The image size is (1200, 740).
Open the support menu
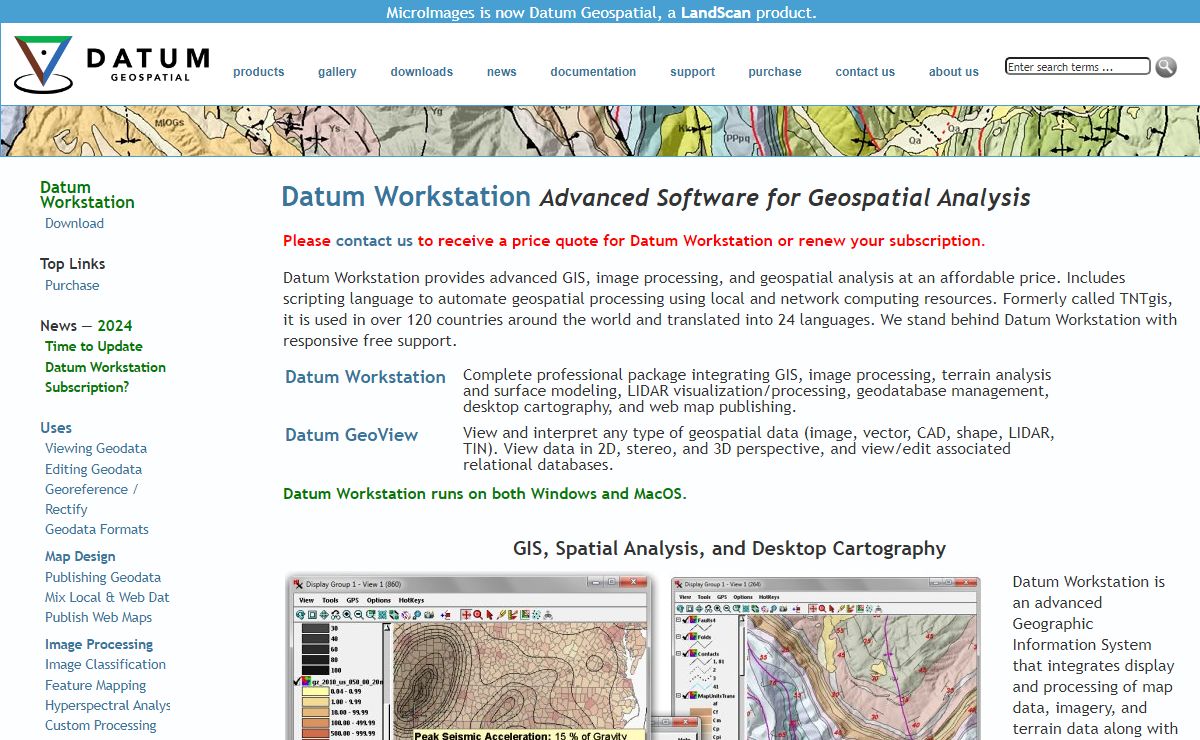click(693, 72)
